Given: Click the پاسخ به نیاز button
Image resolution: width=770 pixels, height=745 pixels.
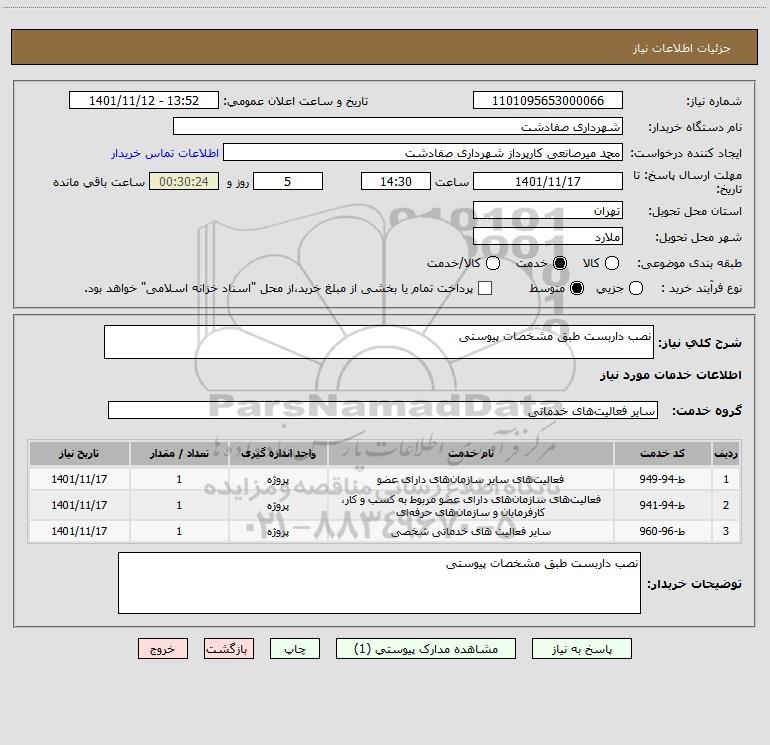Looking at the screenshot, I should (x=581, y=649).
